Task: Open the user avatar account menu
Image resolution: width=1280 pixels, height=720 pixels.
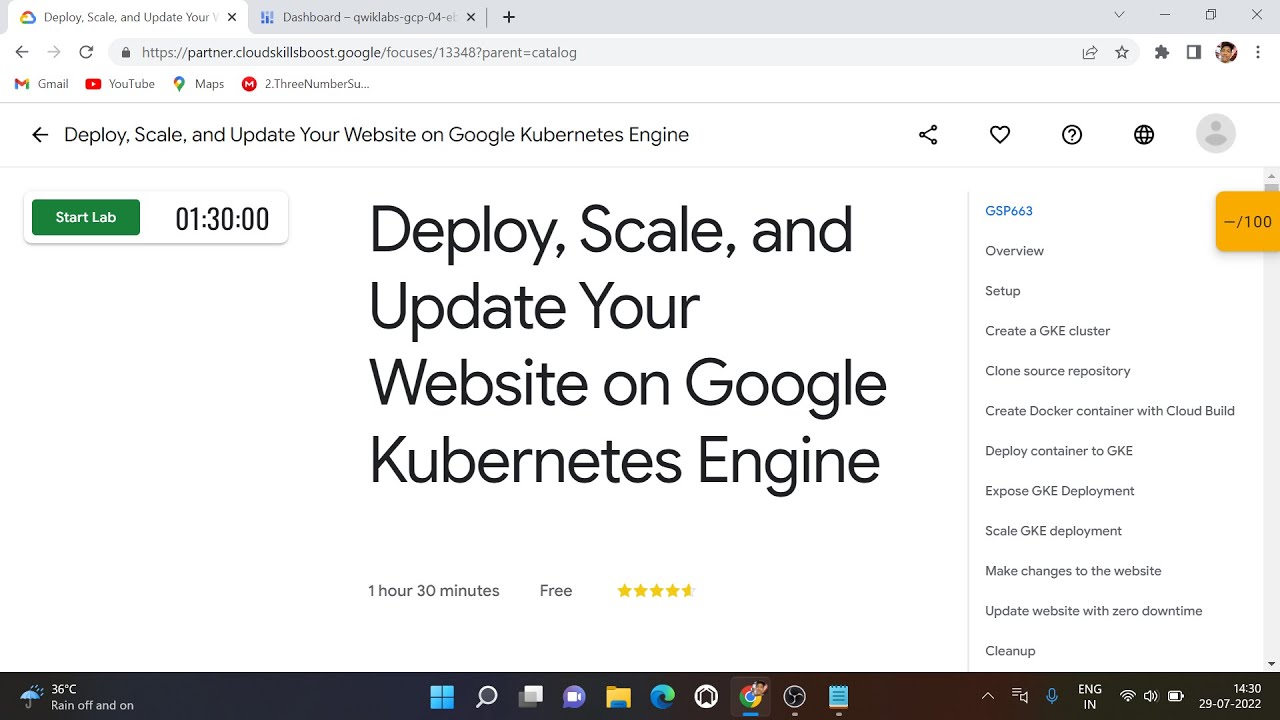Action: coord(1216,134)
